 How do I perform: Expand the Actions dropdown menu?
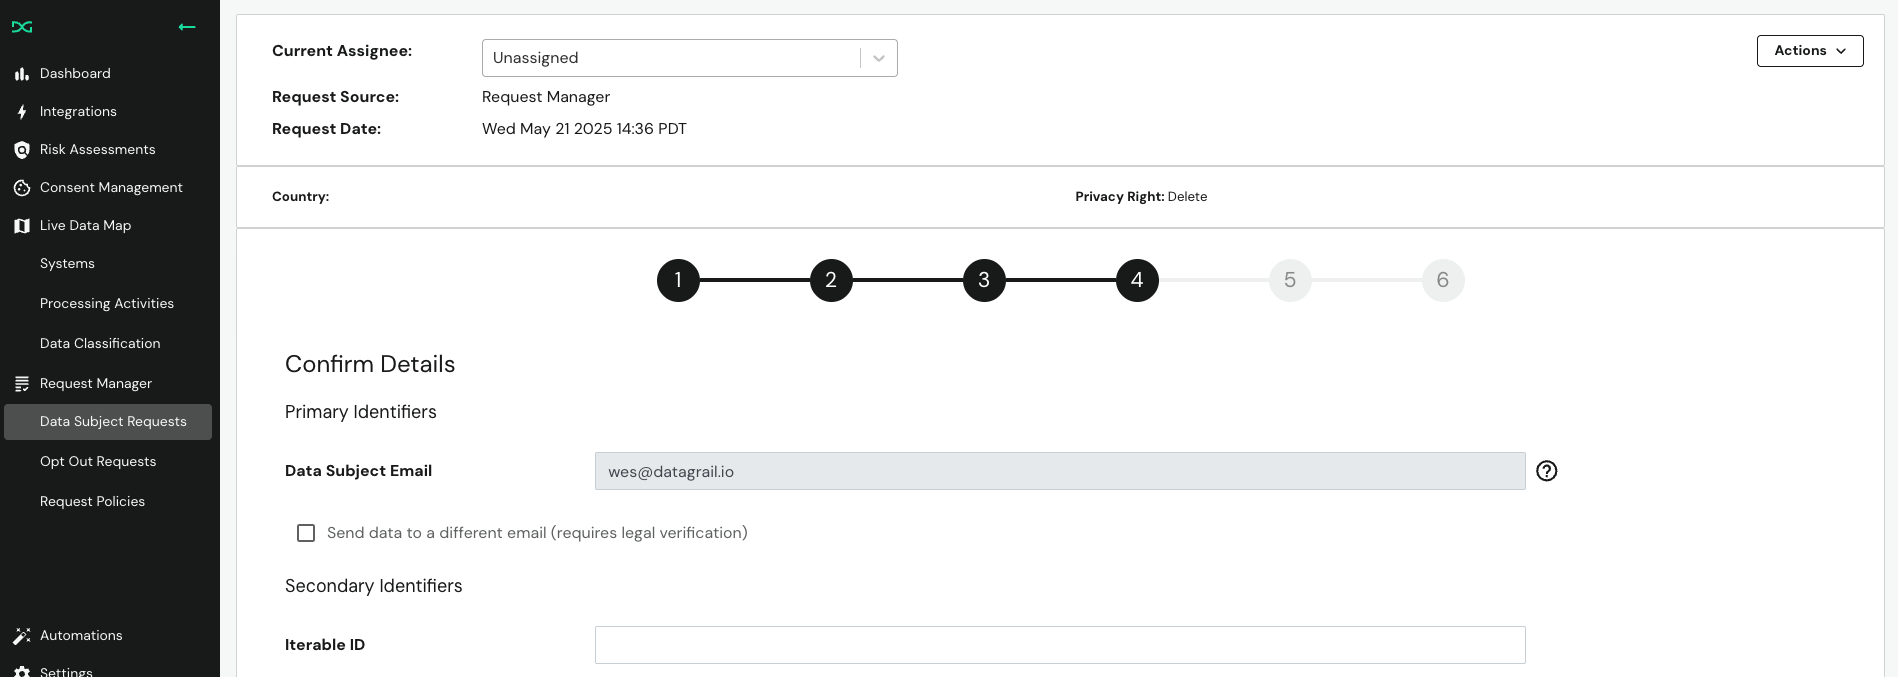point(1810,51)
